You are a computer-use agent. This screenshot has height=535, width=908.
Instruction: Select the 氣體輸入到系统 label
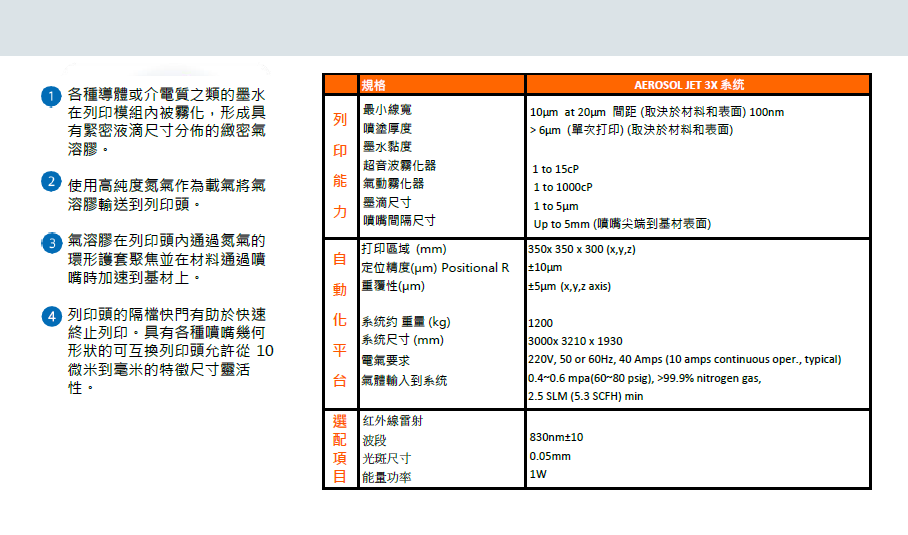tap(404, 380)
